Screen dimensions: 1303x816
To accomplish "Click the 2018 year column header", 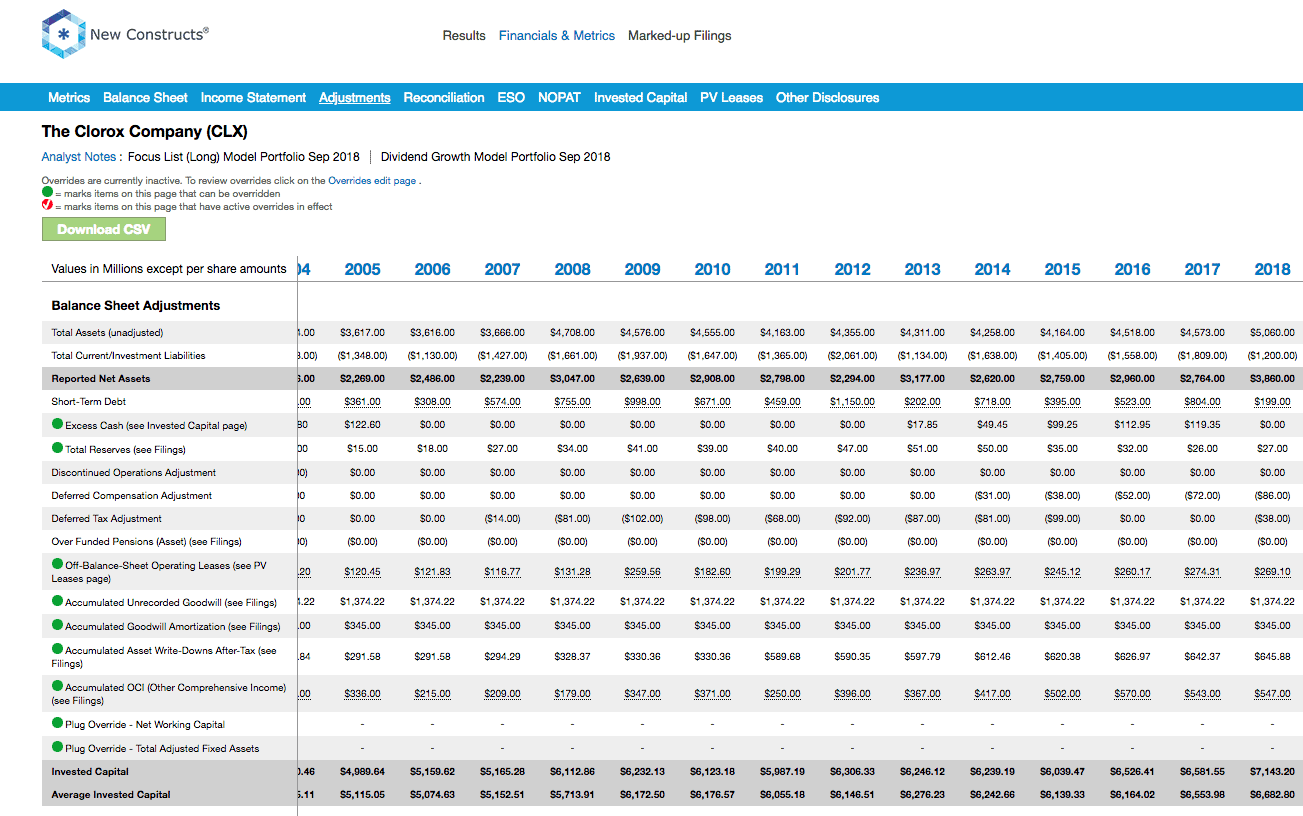I will pos(1272,269).
